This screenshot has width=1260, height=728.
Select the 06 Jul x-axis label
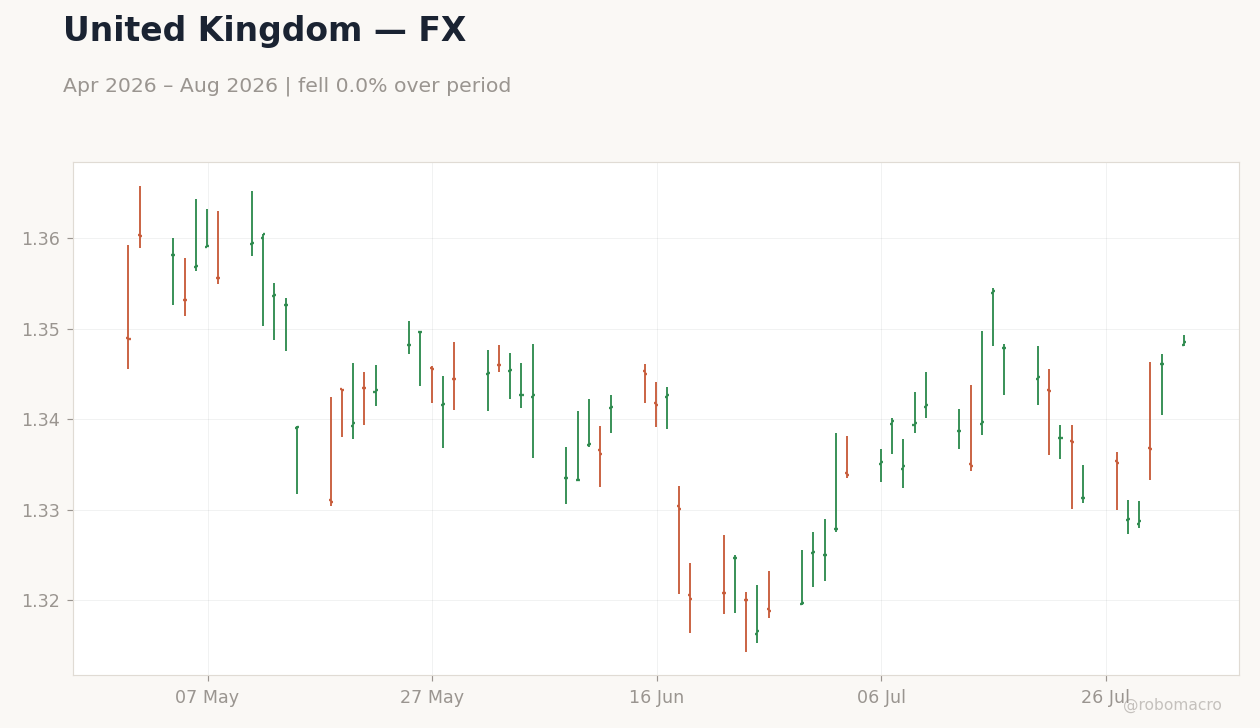coord(881,697)
